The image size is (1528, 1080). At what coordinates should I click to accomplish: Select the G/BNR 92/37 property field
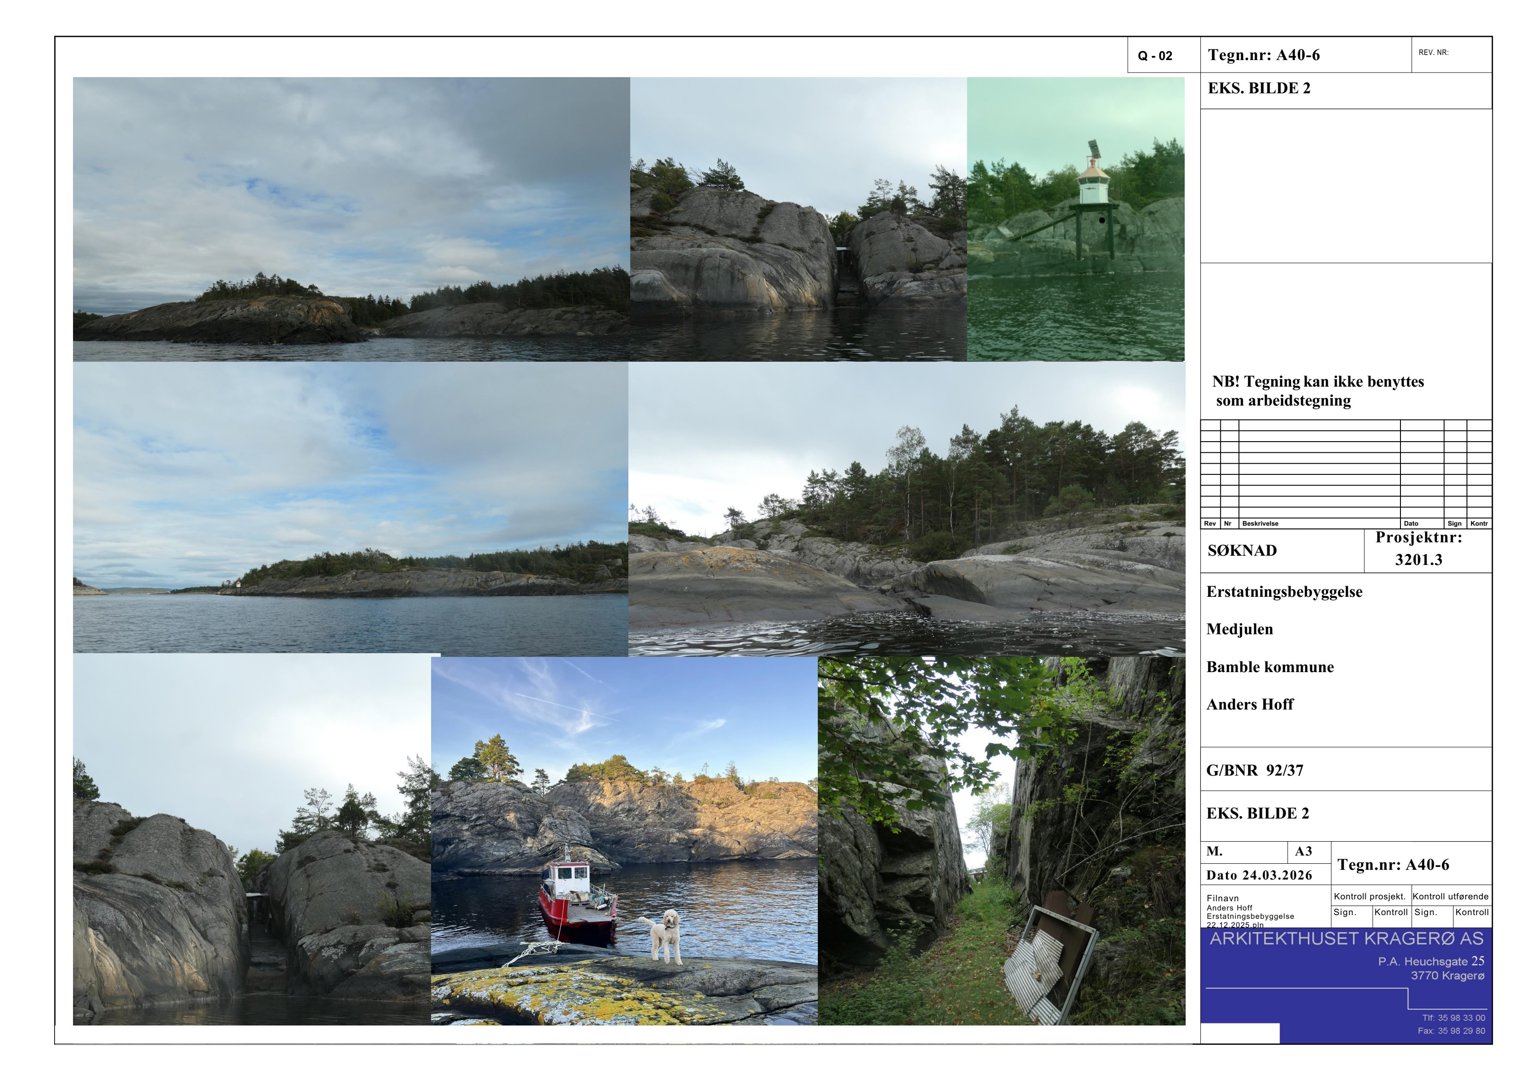pos(1255,771)
